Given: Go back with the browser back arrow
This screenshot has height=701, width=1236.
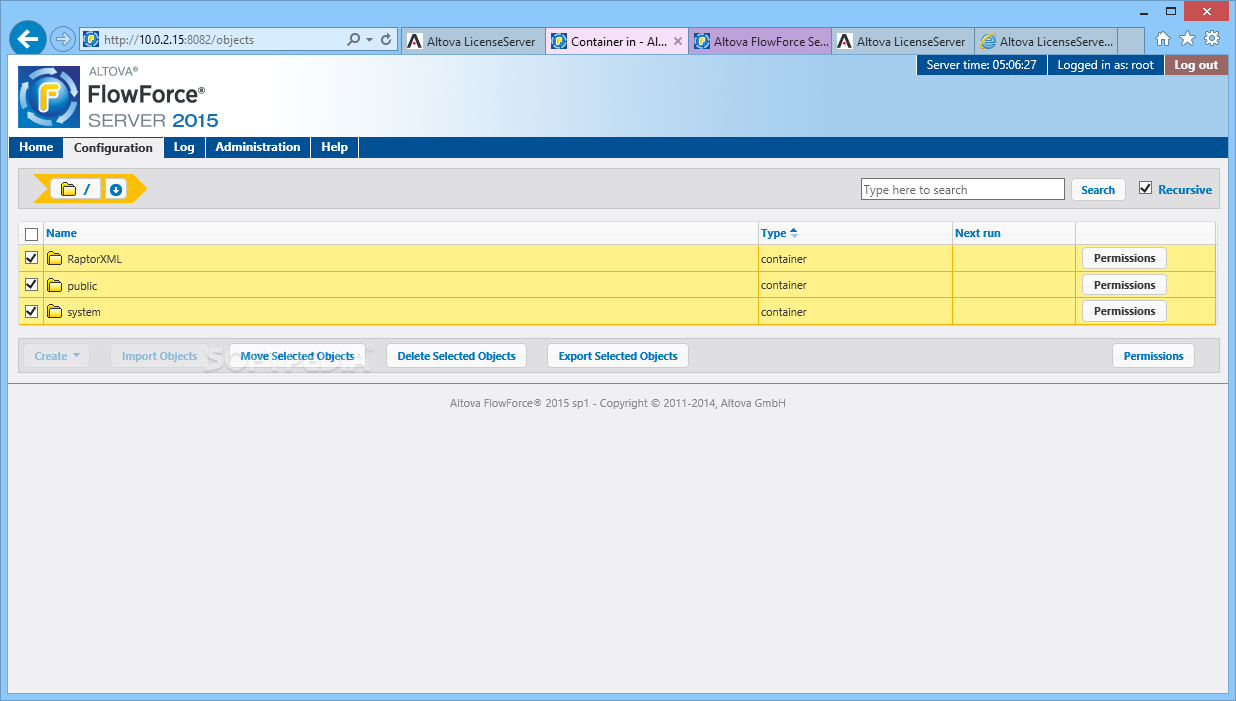Looking at the screenshot, I should coord(28,40).
